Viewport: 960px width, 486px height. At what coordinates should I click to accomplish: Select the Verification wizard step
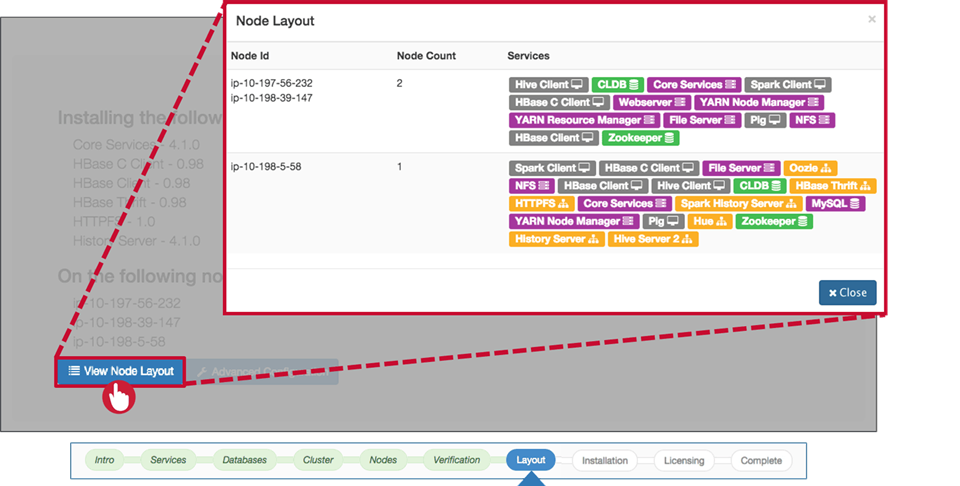(x=457, y=460)
